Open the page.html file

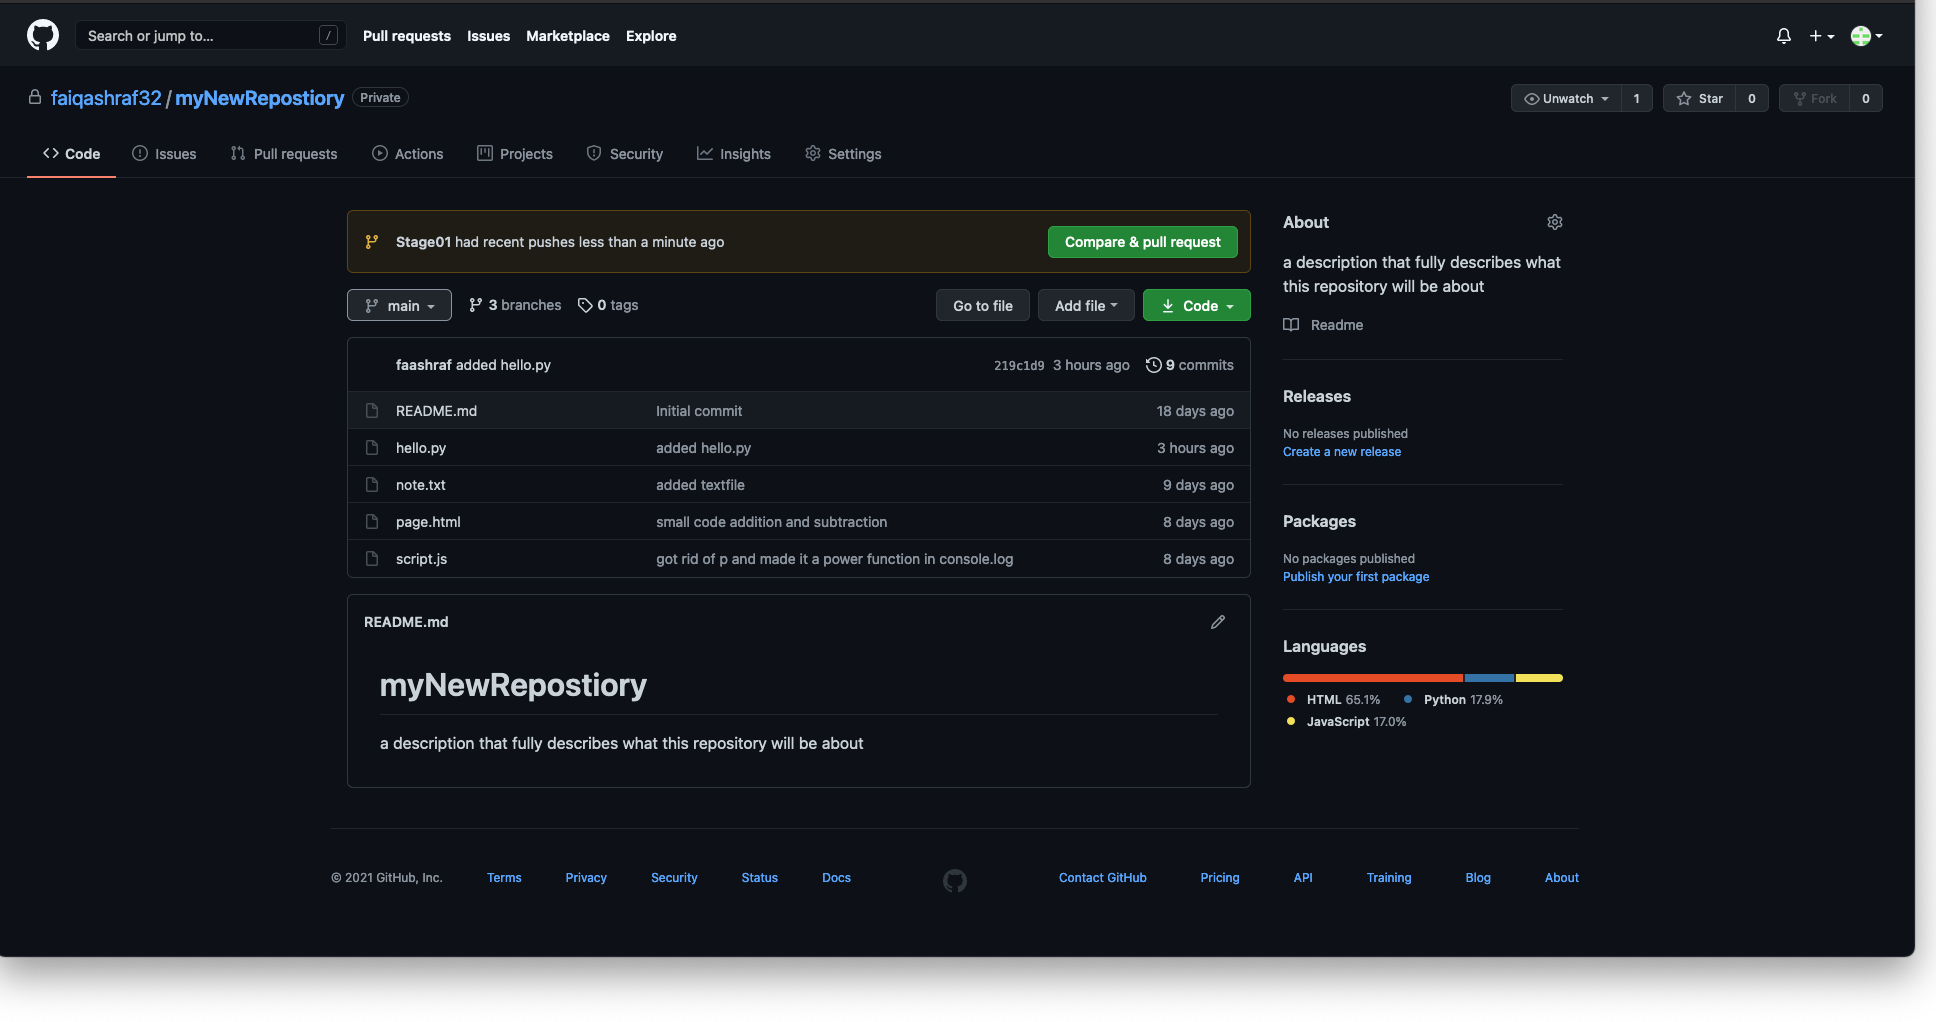coord(428,522)
